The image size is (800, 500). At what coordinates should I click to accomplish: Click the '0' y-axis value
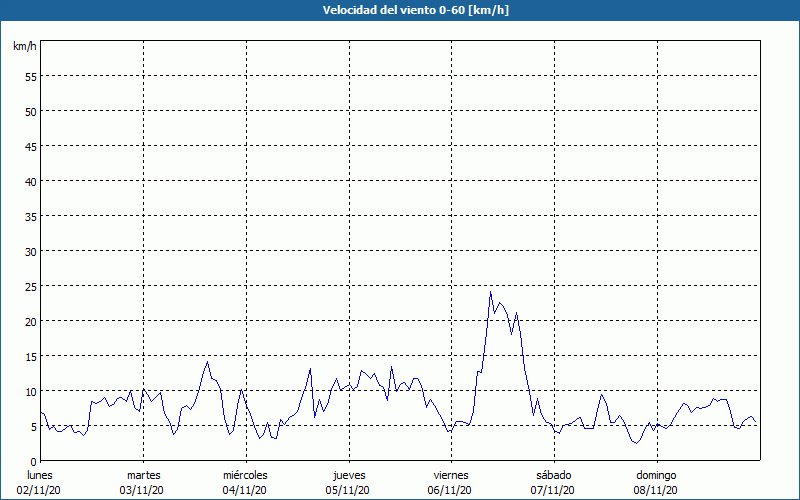click(34, 462)
